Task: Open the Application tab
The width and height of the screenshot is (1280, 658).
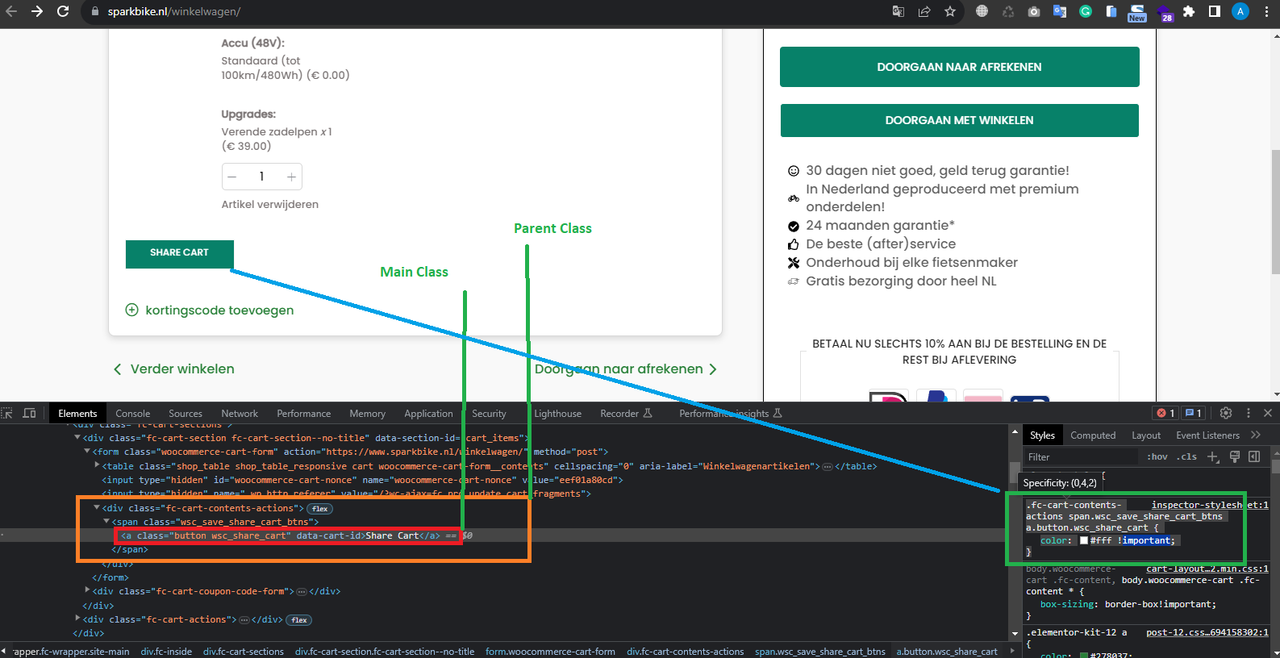Action: click(429, 413)
